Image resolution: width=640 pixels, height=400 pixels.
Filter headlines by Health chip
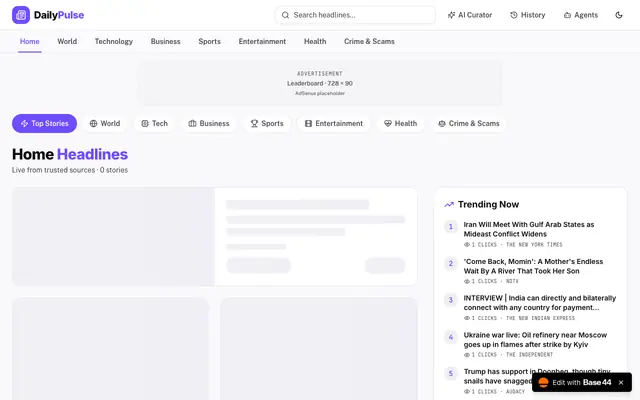400,124
